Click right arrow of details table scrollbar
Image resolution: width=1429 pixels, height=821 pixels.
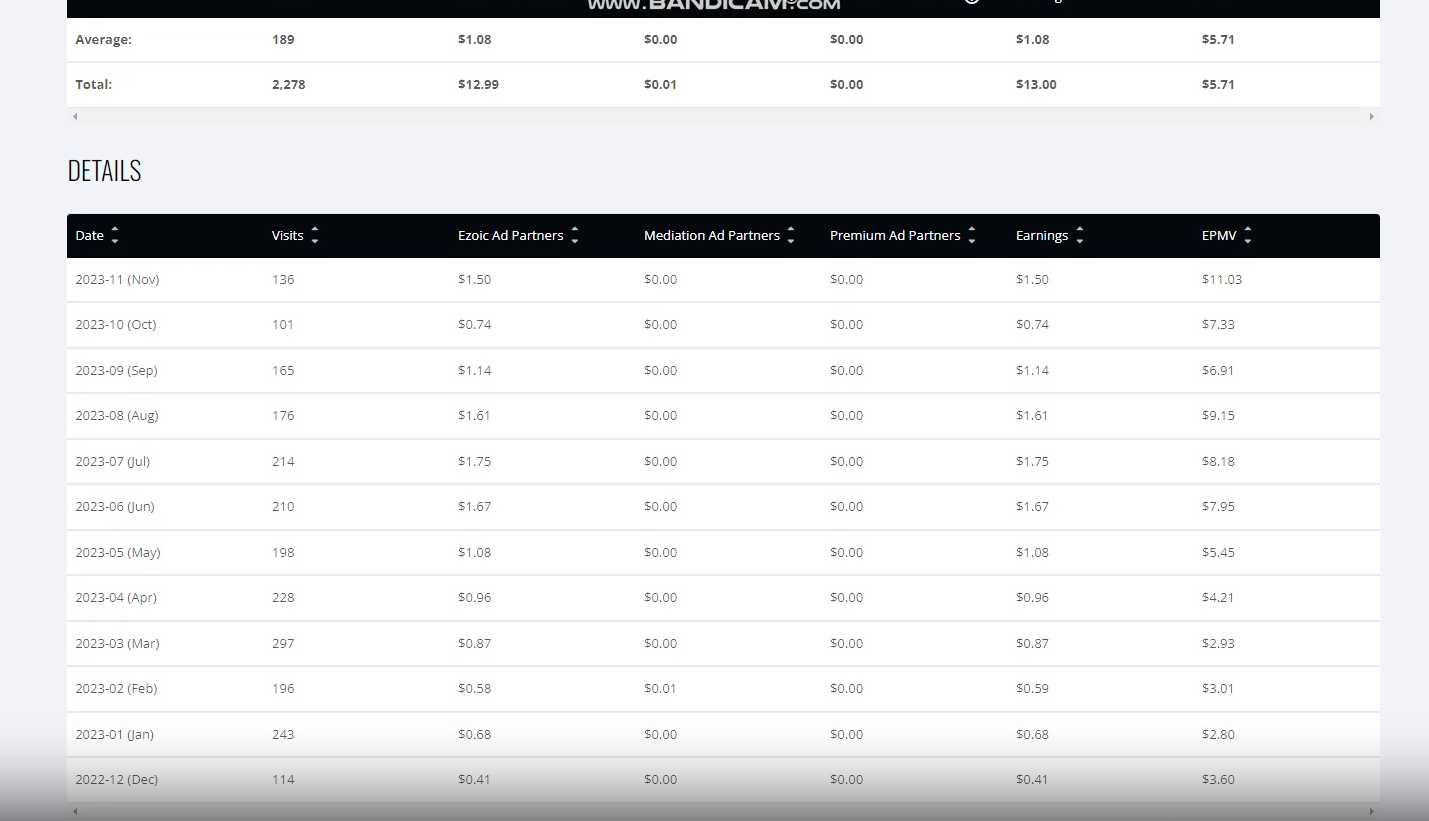[x=1372, y=811]
